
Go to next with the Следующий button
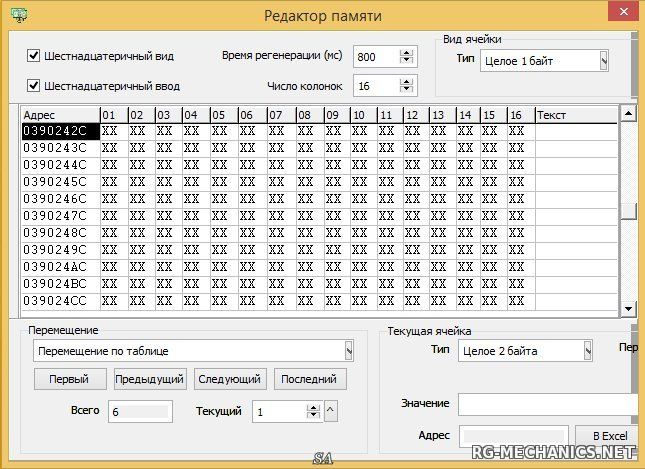pos(229,379)
